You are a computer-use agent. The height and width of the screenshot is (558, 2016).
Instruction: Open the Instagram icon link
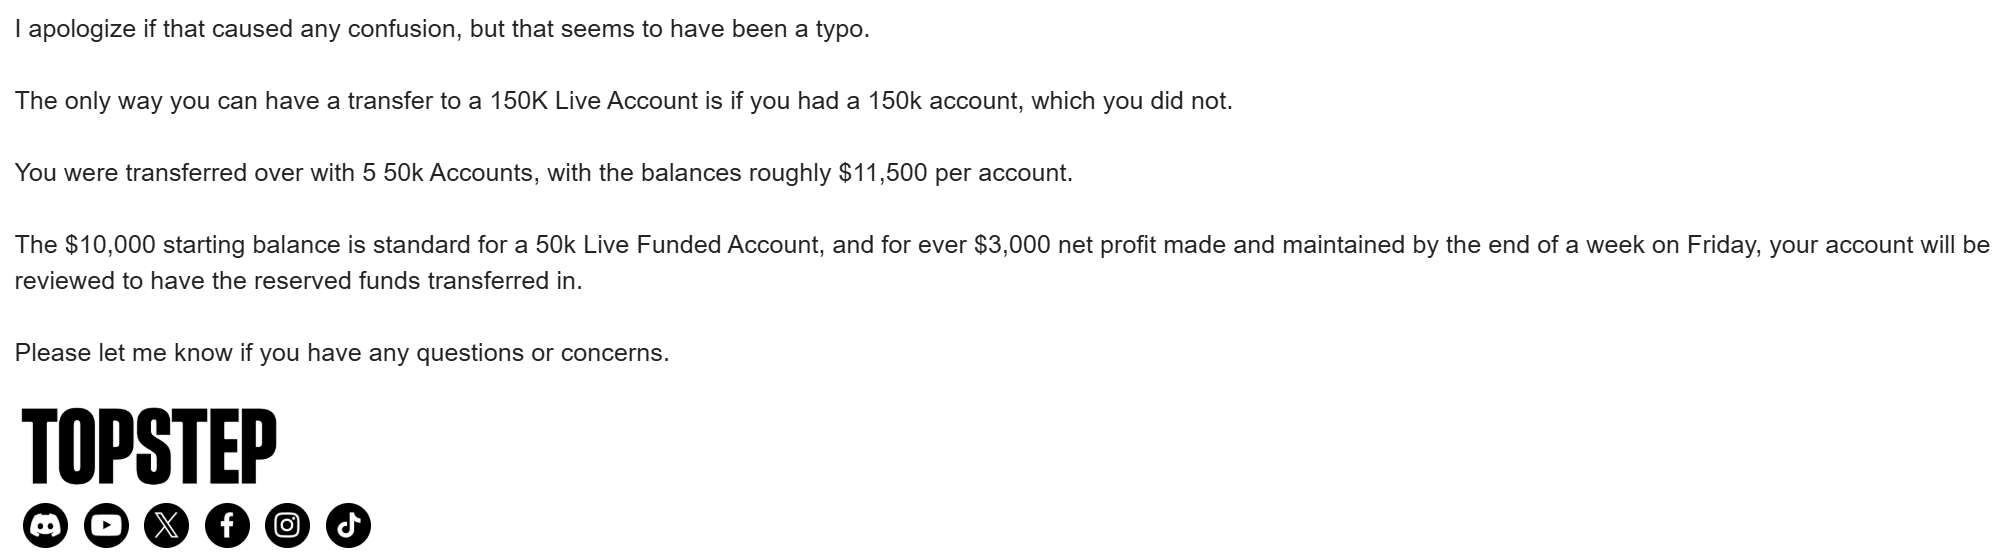287,525
